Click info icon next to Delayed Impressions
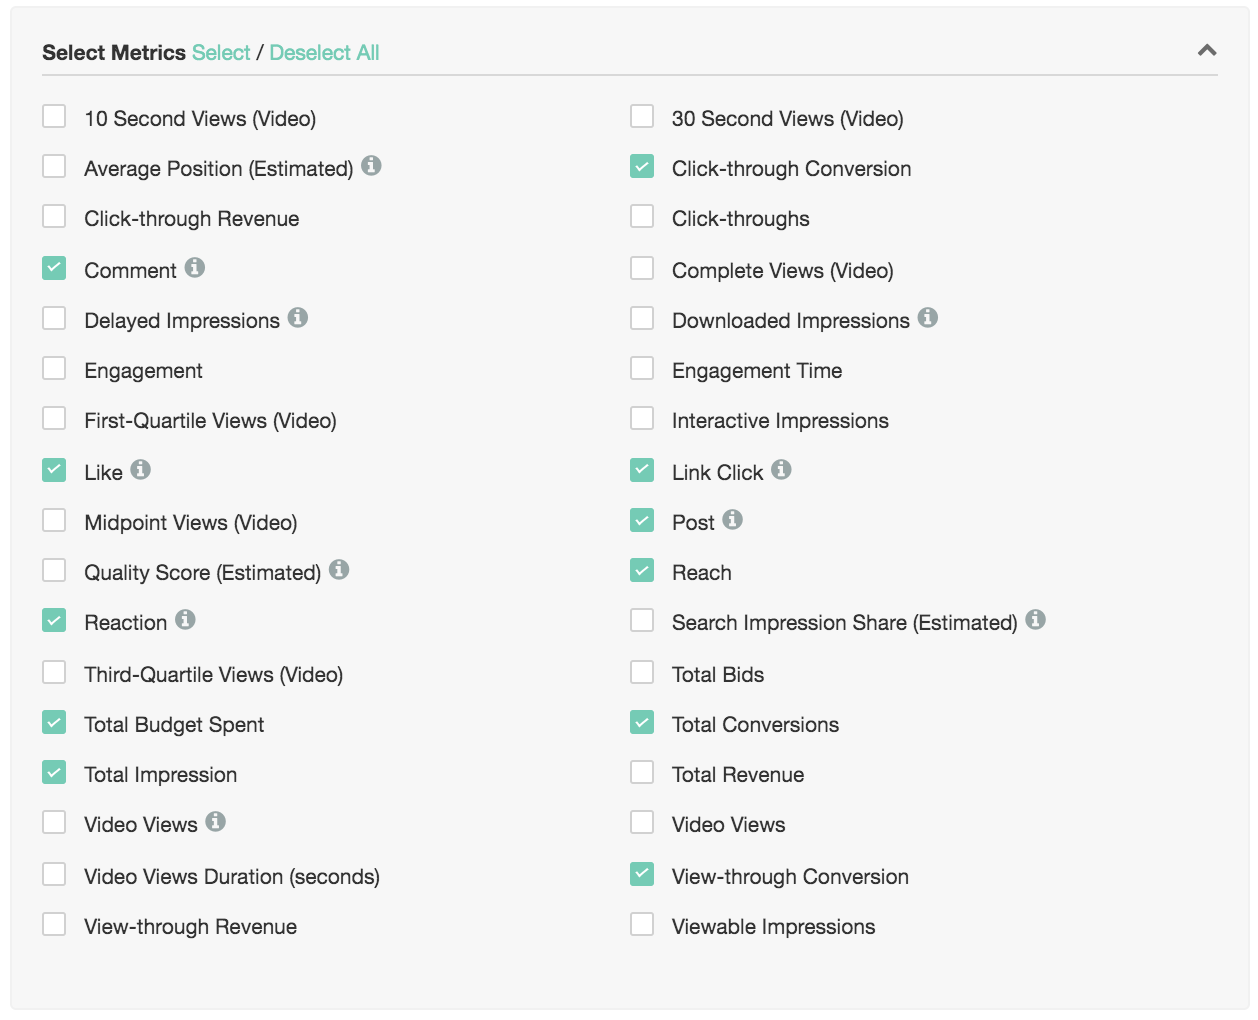1258x1020 pixels. click(x=298, y=318)
